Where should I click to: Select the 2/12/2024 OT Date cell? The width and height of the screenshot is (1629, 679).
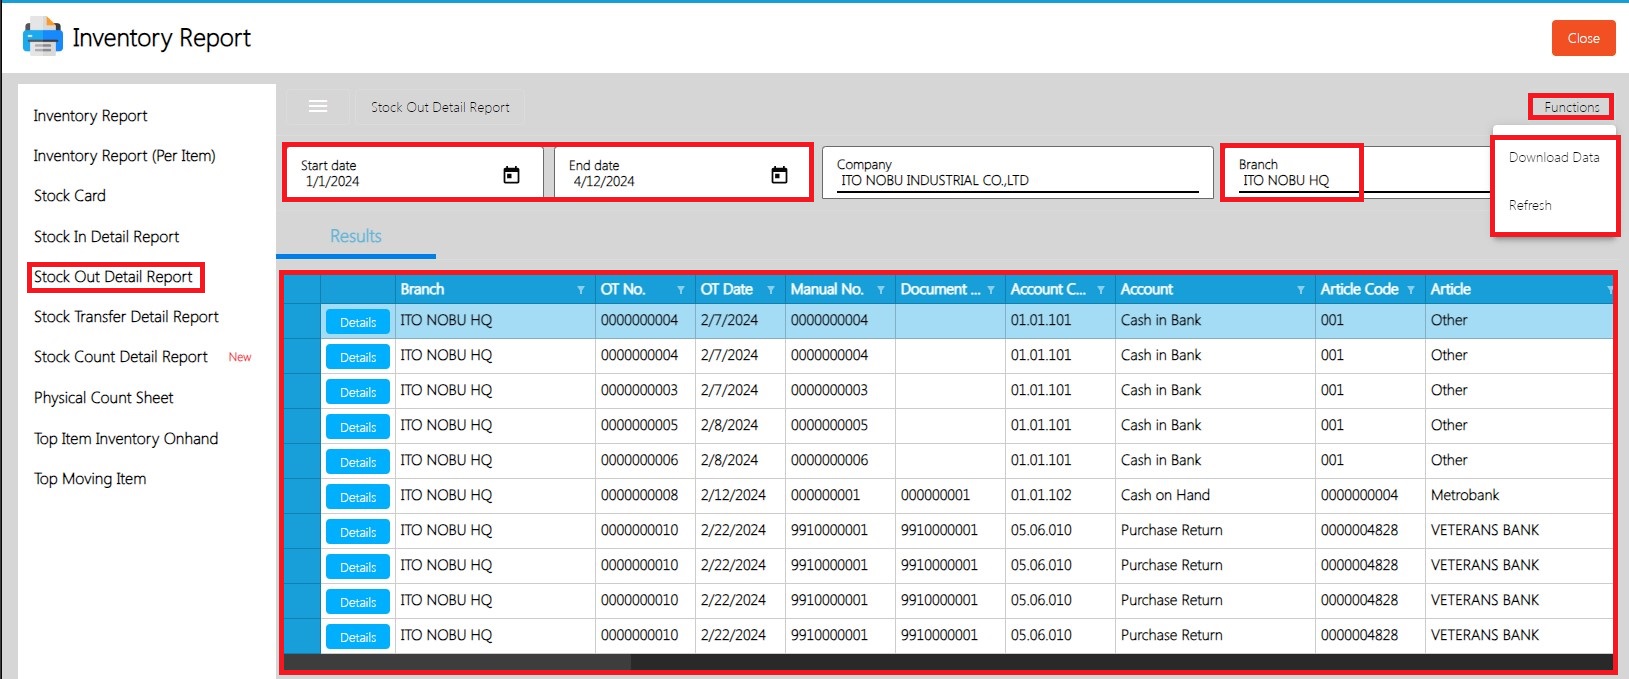(740, 495)
